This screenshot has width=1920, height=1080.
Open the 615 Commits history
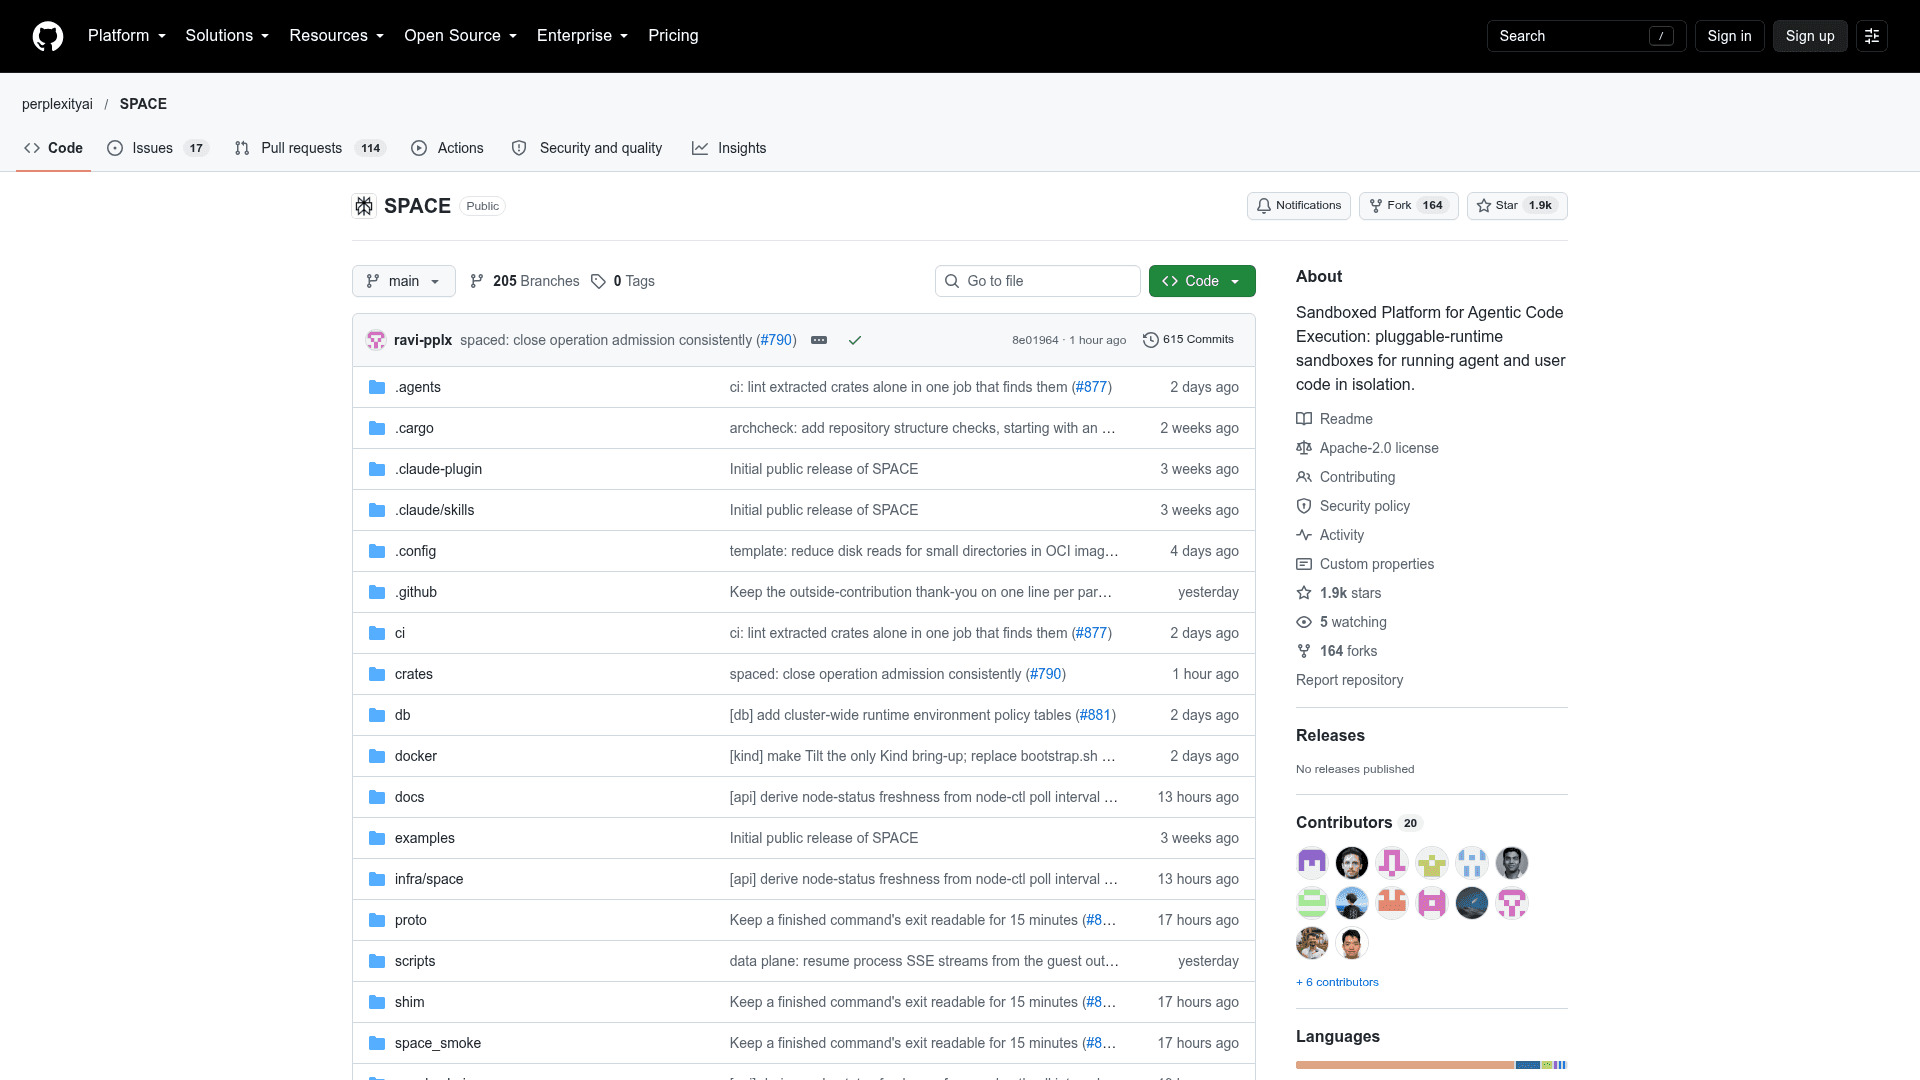[x=1188, y=340]
